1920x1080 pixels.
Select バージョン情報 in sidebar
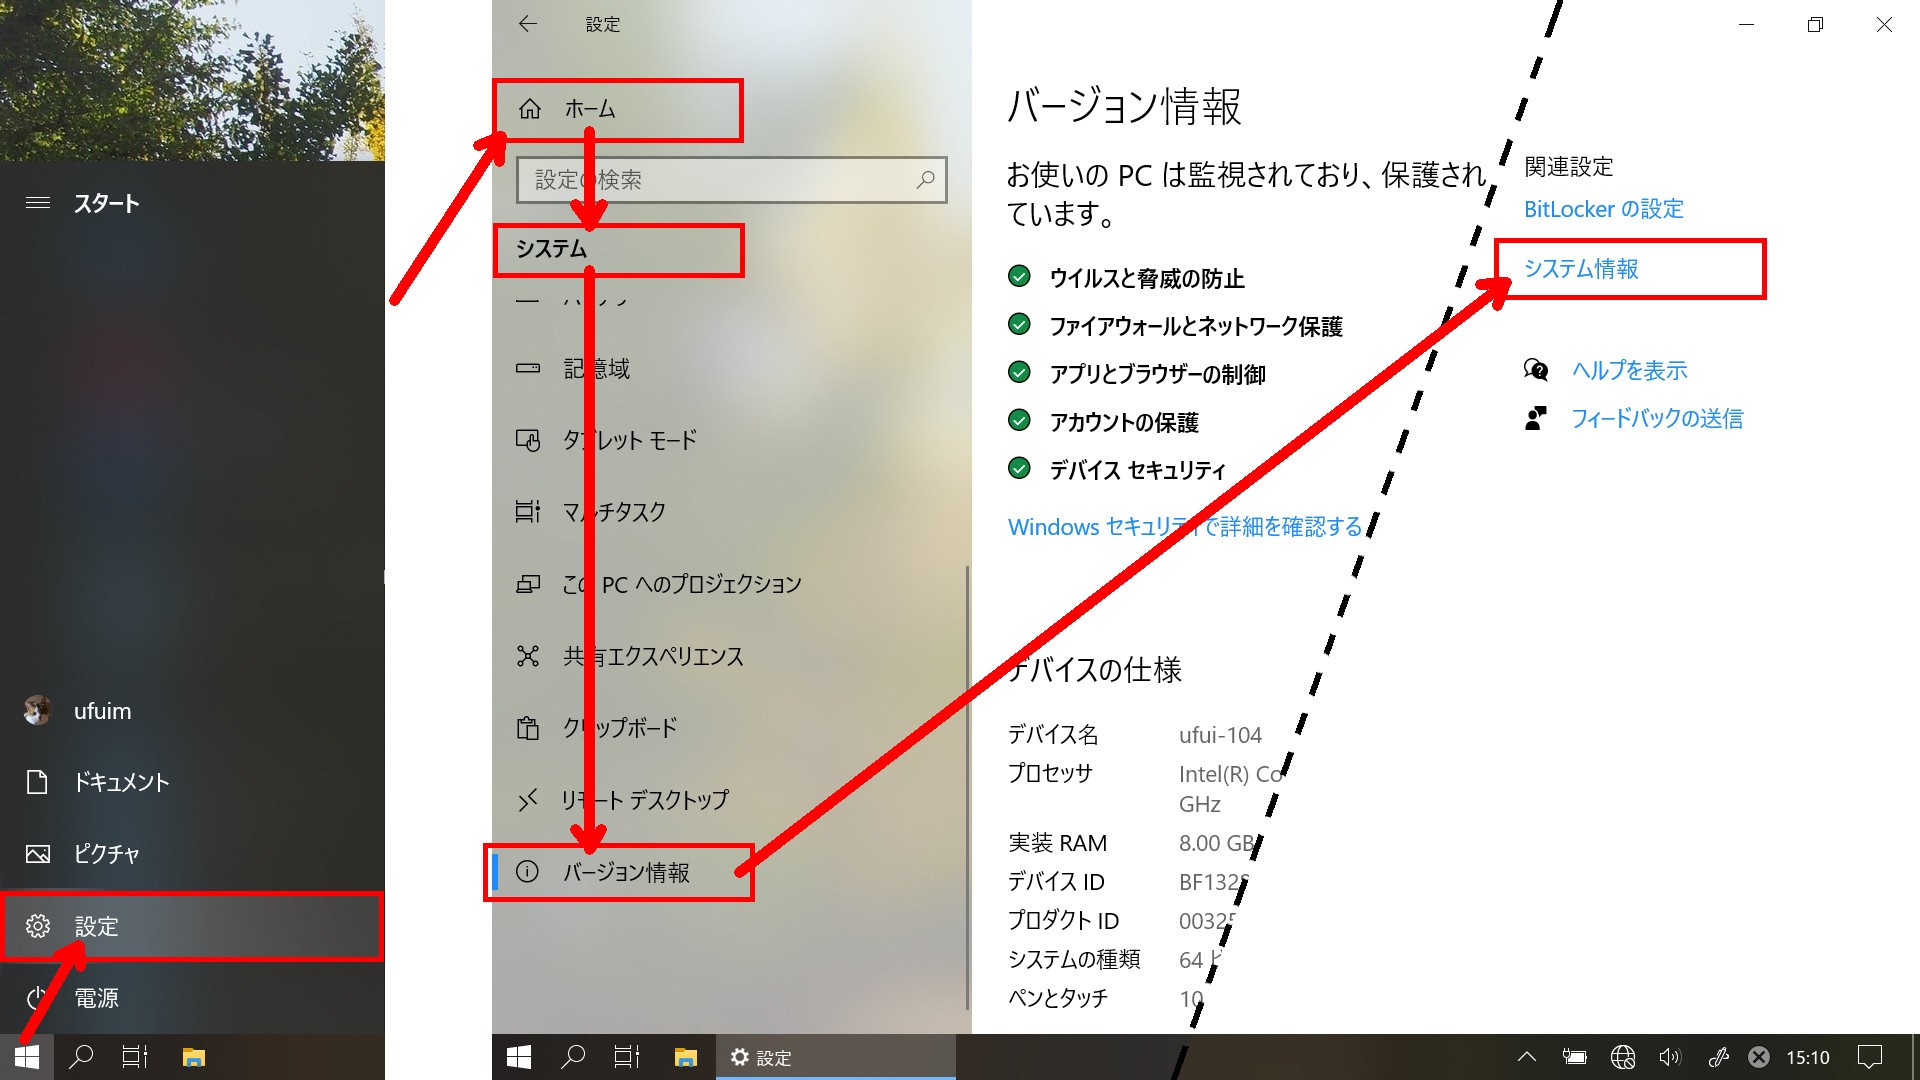pyautogui.click(x=730, y=872)
